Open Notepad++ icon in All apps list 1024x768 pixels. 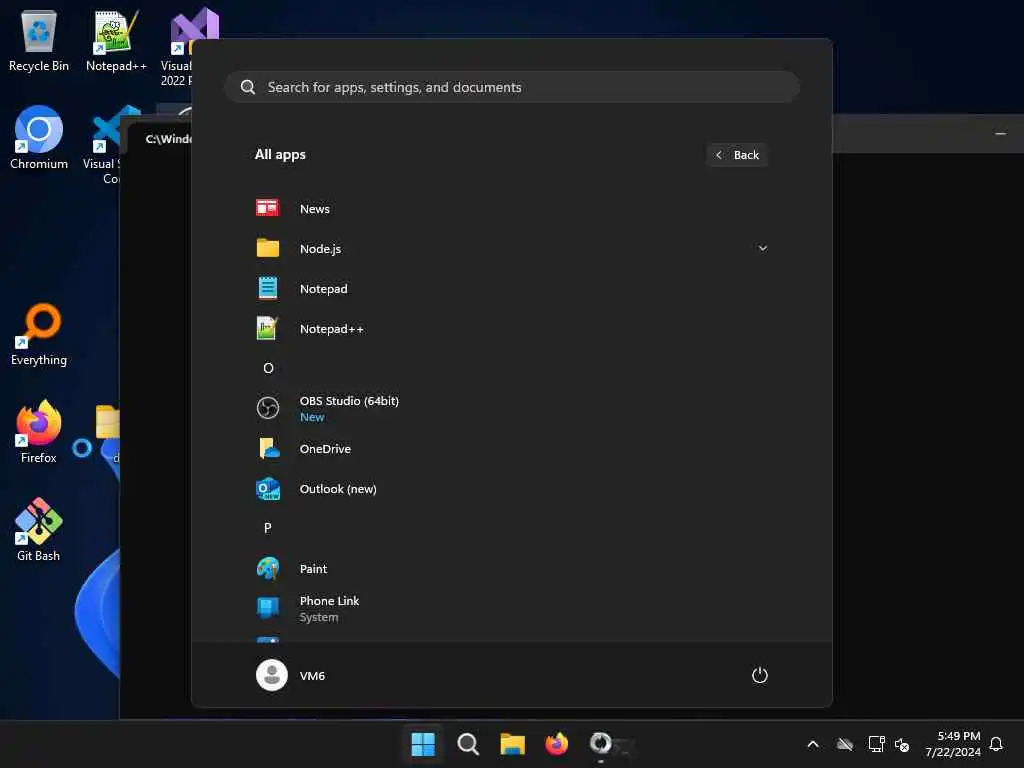(268, 328)
